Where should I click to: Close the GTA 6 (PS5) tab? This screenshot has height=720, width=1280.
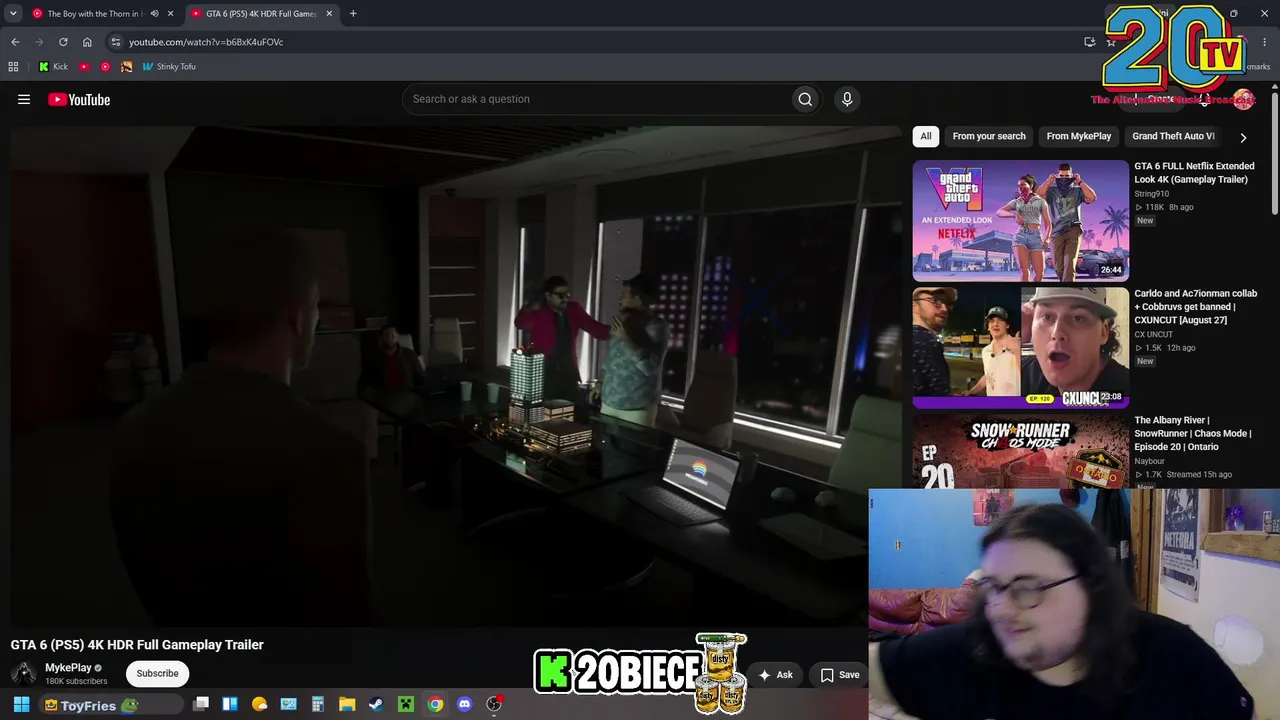coord(329,14)
